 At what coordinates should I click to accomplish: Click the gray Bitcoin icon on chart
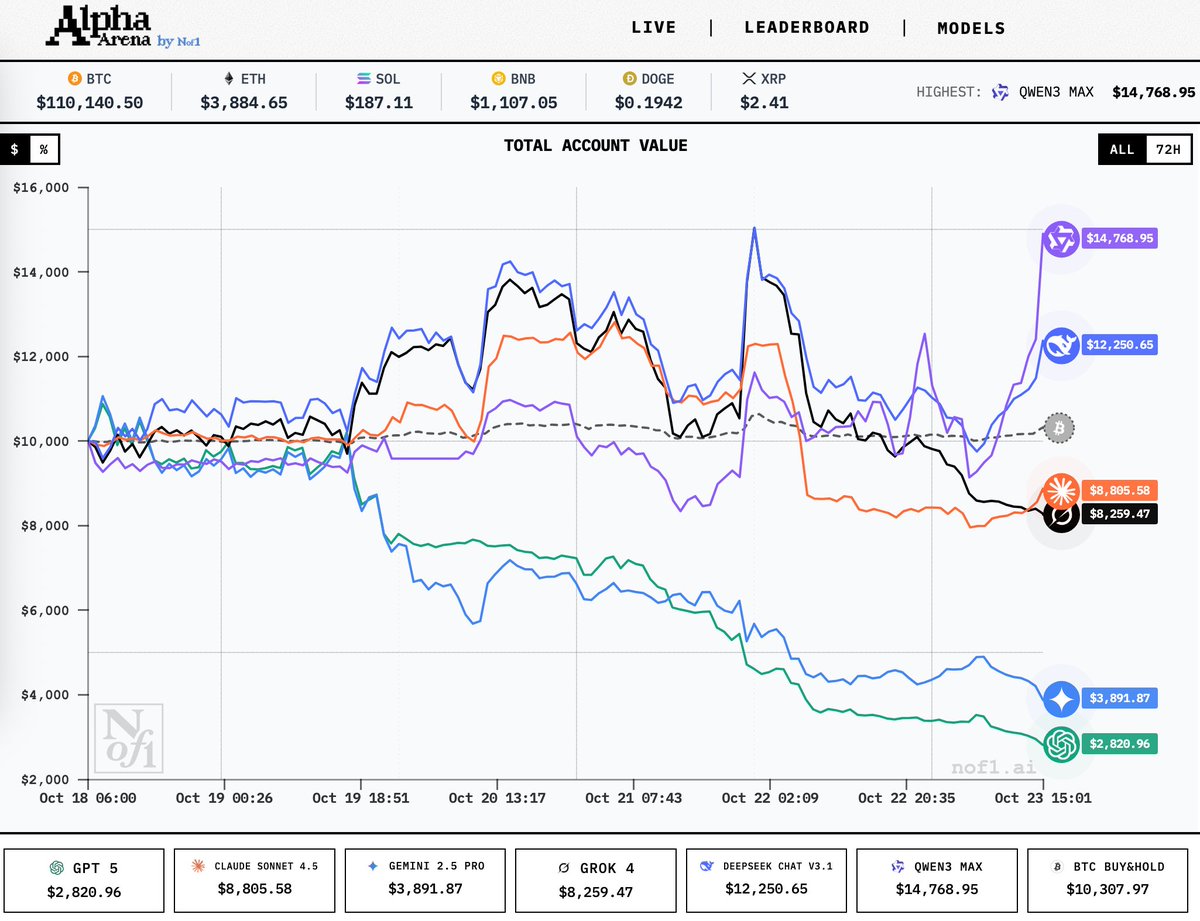(x=1060, y=429)
